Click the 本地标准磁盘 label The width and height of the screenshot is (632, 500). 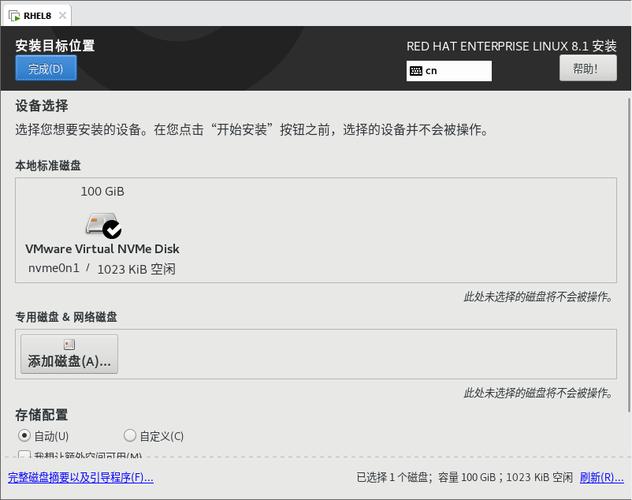(48, 165)
